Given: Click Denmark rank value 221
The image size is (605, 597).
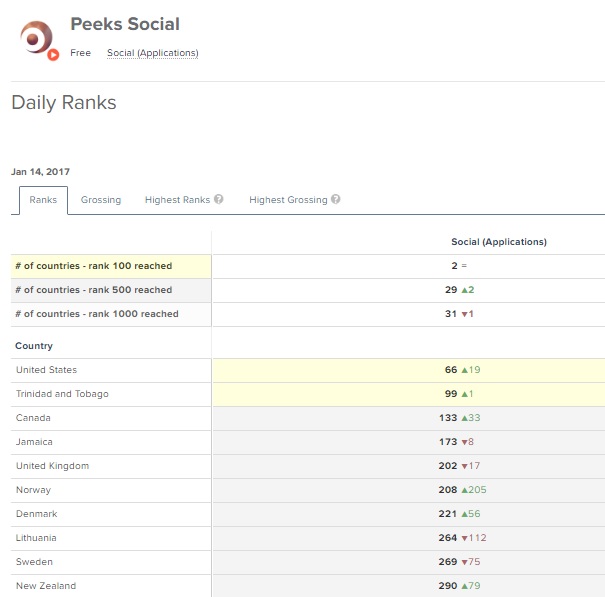Looking at the screenshot, I should point(448,514).
